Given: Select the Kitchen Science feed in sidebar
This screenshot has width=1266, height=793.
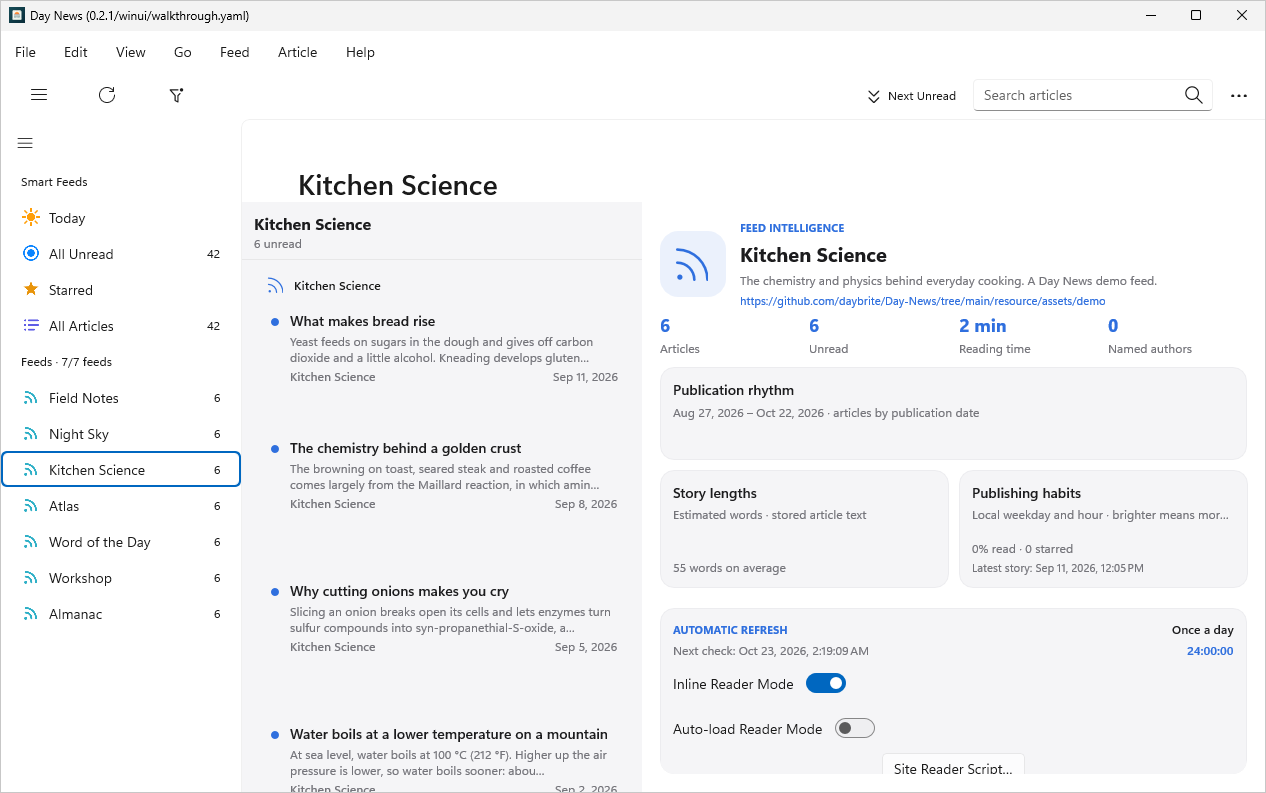Looking at the screenshot, I should coord(121,470).
